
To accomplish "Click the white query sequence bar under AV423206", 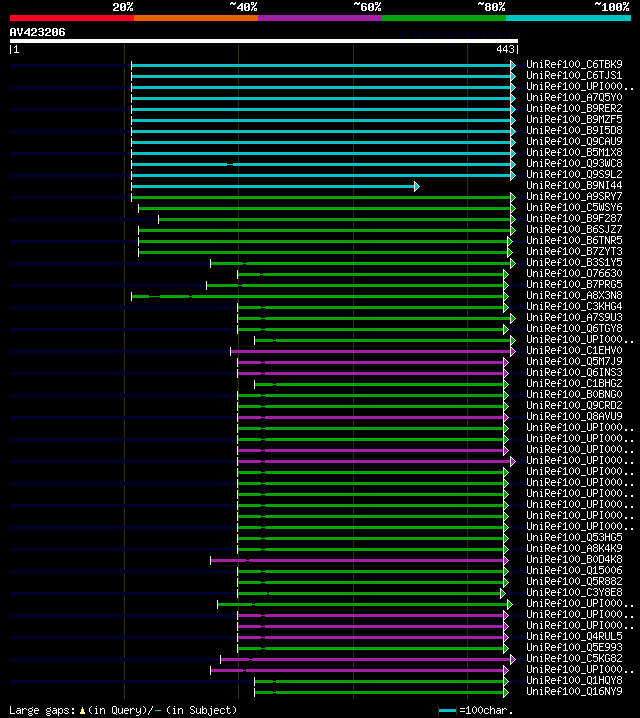I will (x=264, y=41).
